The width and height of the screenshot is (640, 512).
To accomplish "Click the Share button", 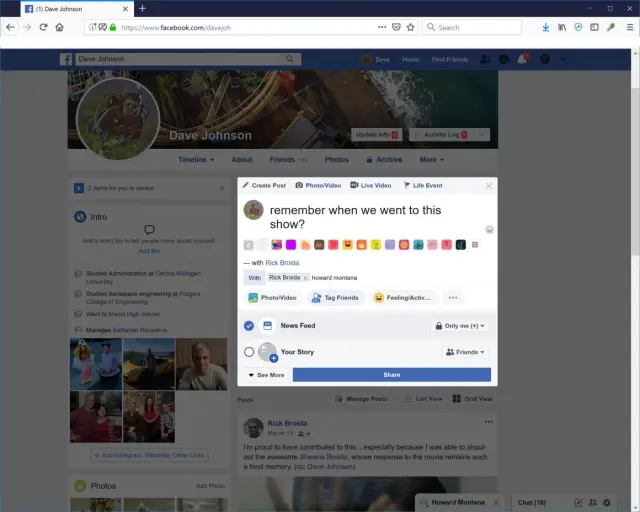I will click(x=392, y=375).
